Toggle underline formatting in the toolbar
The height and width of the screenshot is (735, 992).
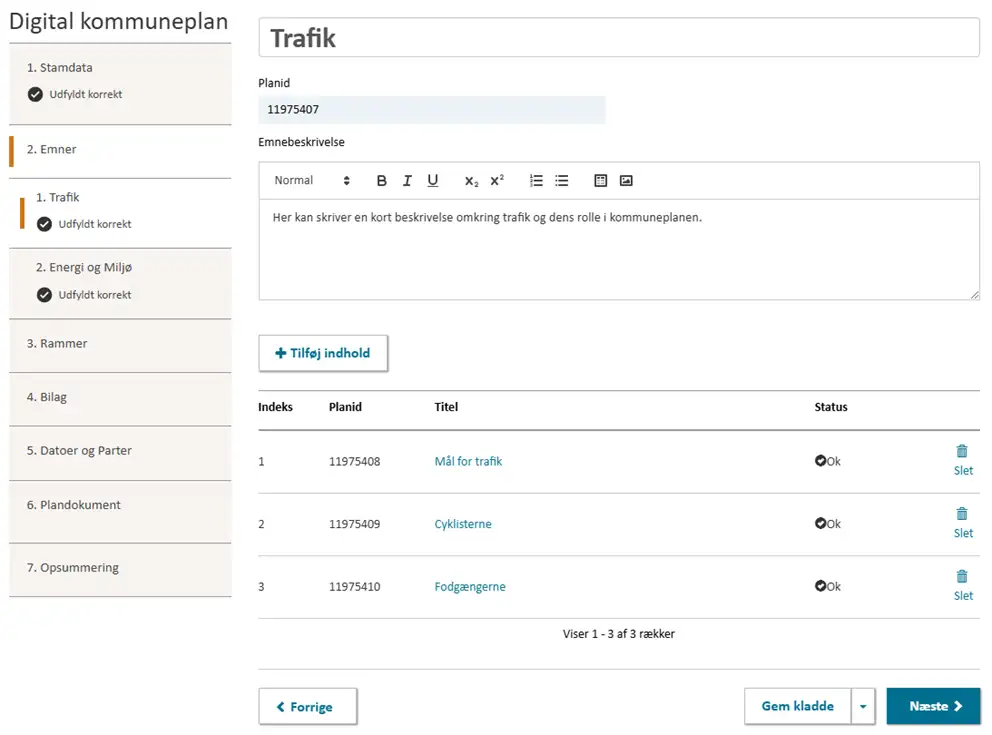pos(433,181)
